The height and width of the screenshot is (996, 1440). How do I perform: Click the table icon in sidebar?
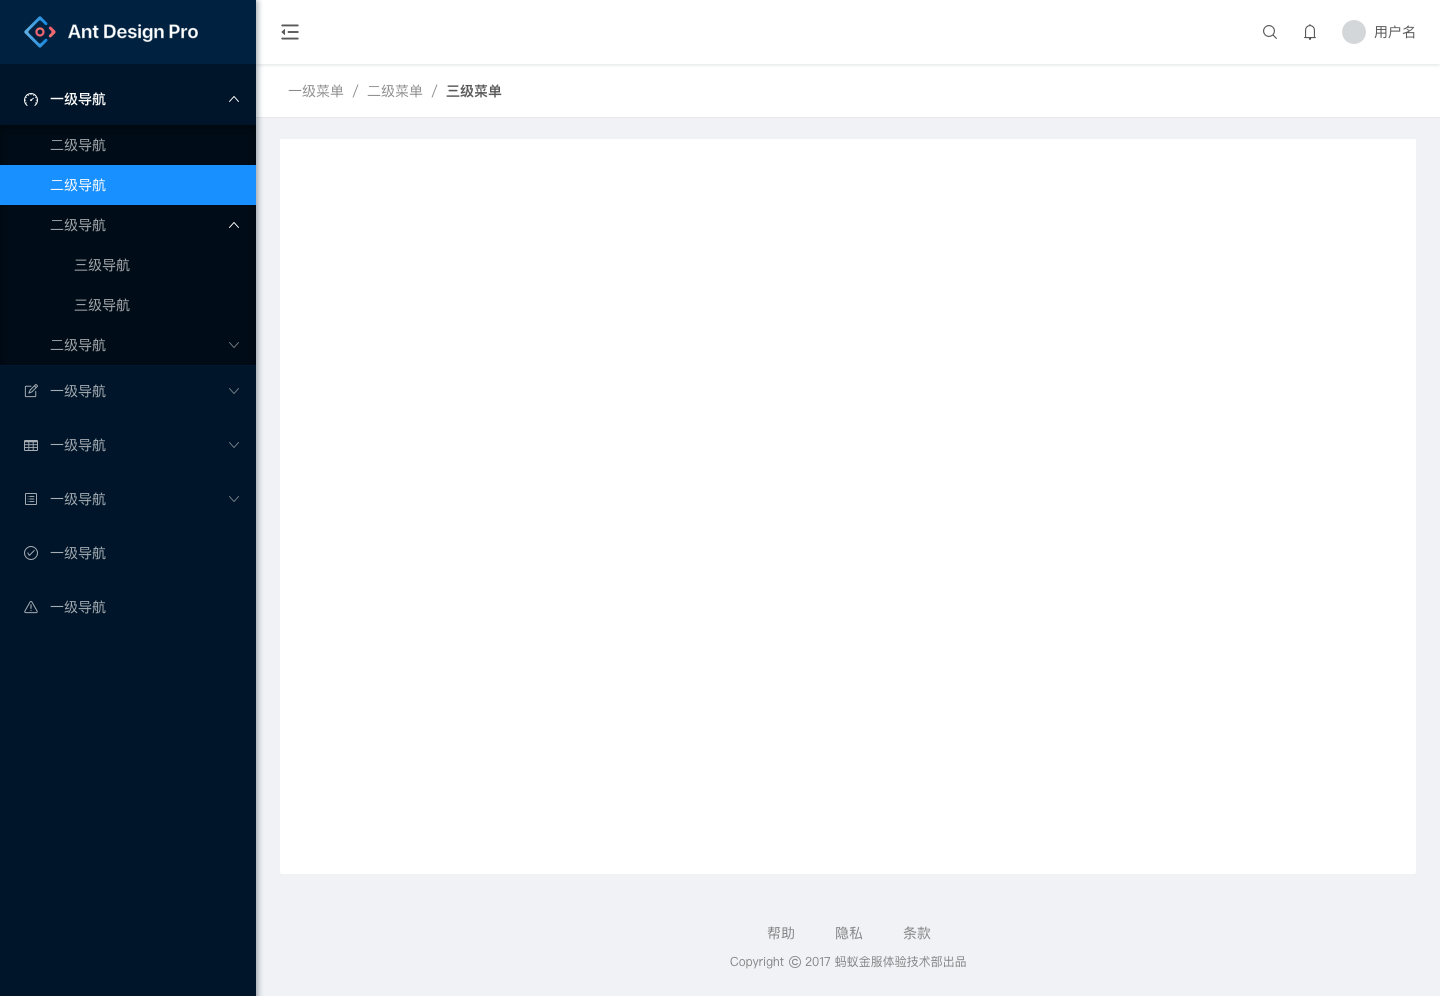pyautogui.click(x=31, y=445)
